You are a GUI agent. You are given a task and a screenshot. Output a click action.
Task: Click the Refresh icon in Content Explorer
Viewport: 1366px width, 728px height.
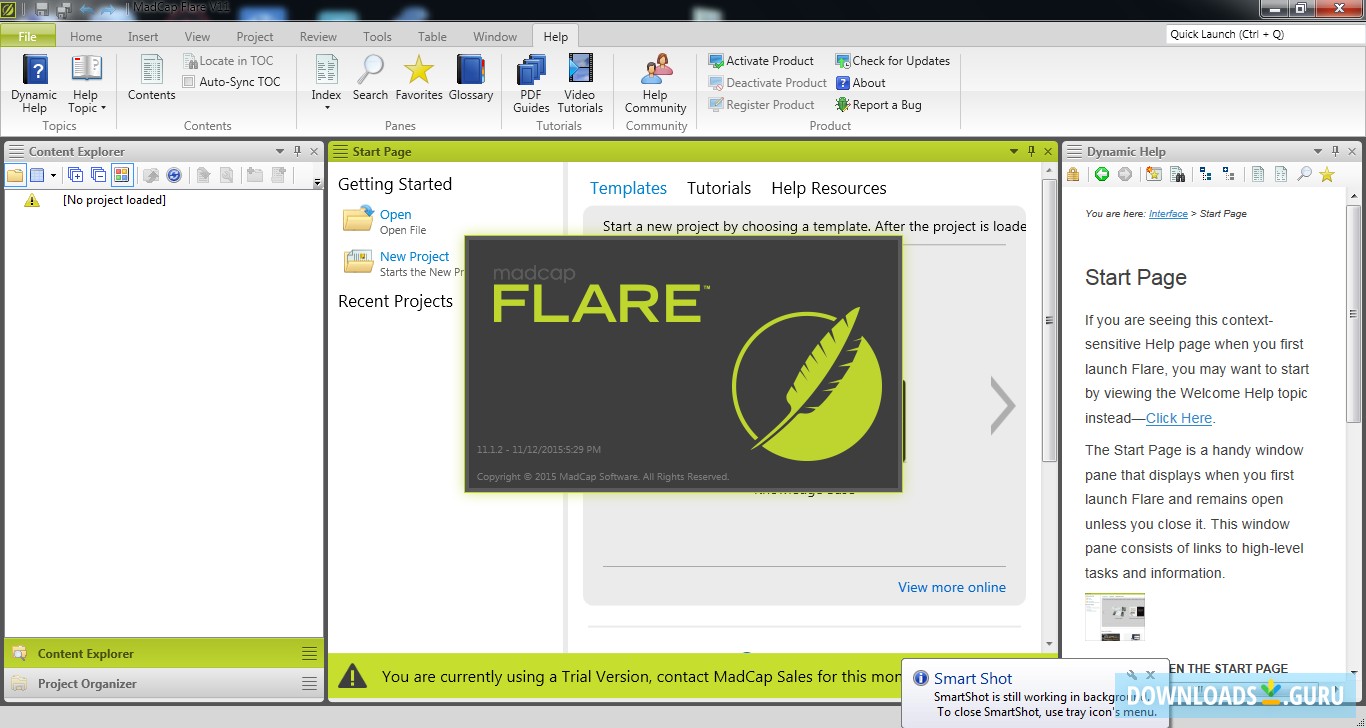pyautogui.click(x=174, y=175)
